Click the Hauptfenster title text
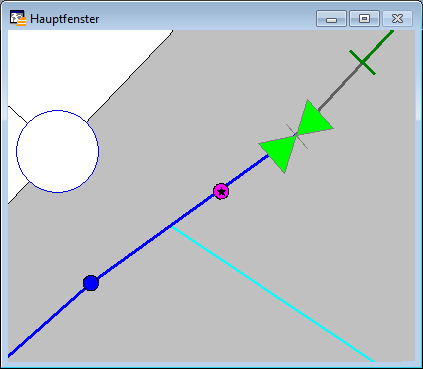Viewport: 423px width, 369px height. (x=64, y=19)
